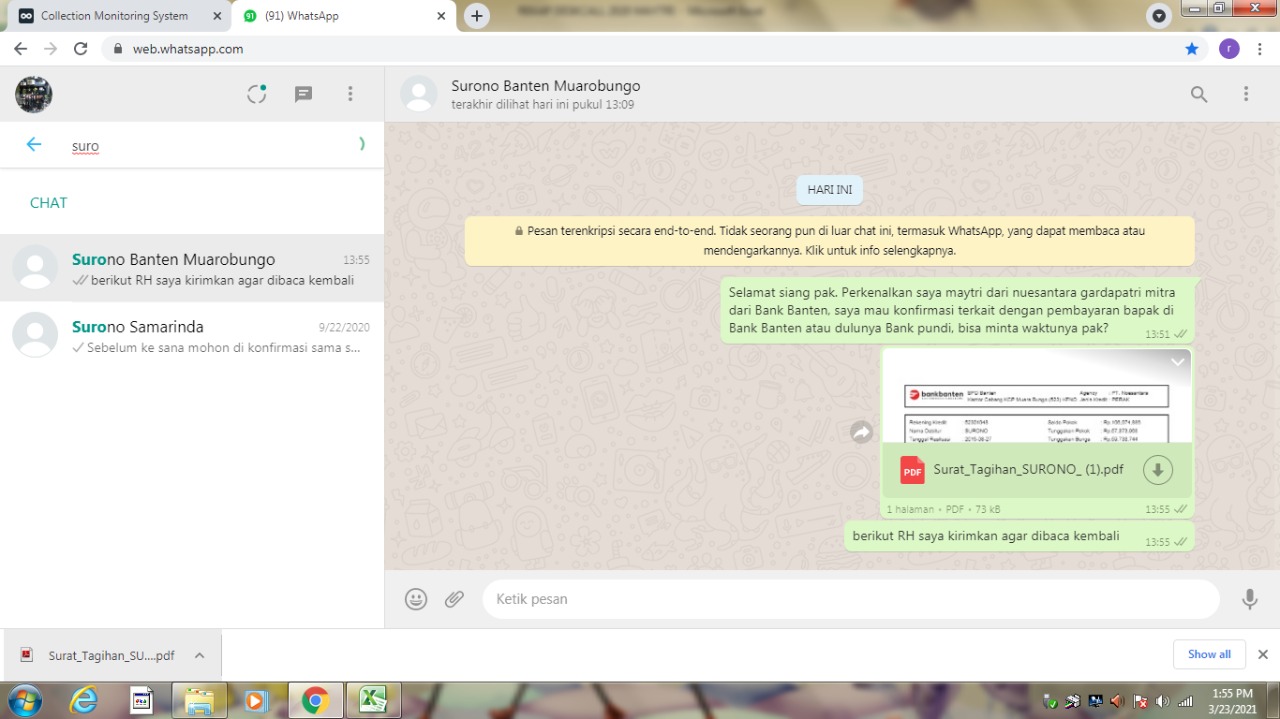Open the left panel three-dot menu

click(350, 94)
